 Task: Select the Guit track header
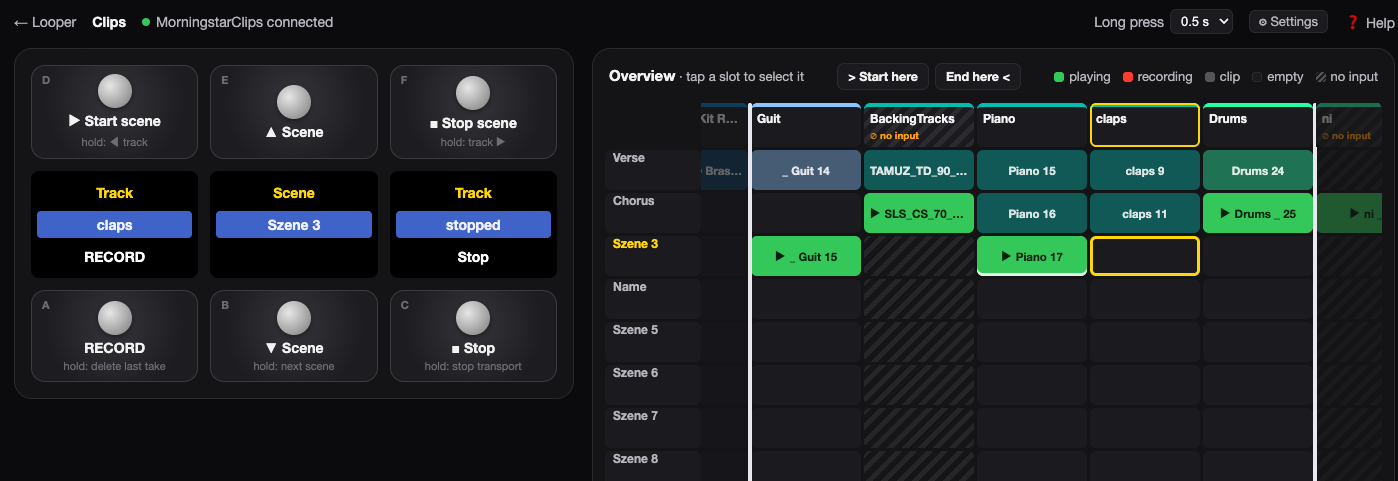tap(806, 125)
